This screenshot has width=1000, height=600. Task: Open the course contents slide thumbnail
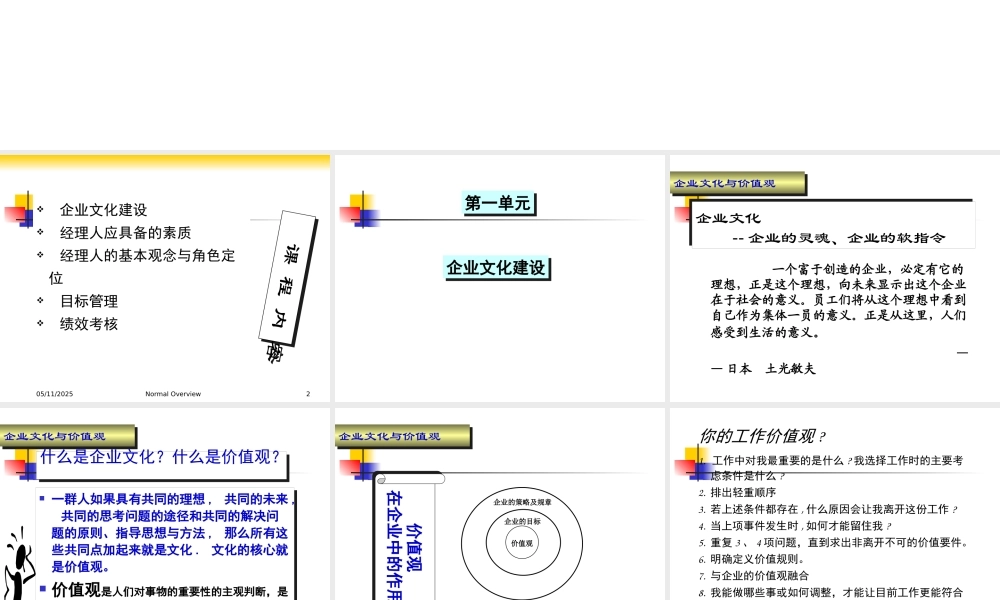tap(165, 278)
